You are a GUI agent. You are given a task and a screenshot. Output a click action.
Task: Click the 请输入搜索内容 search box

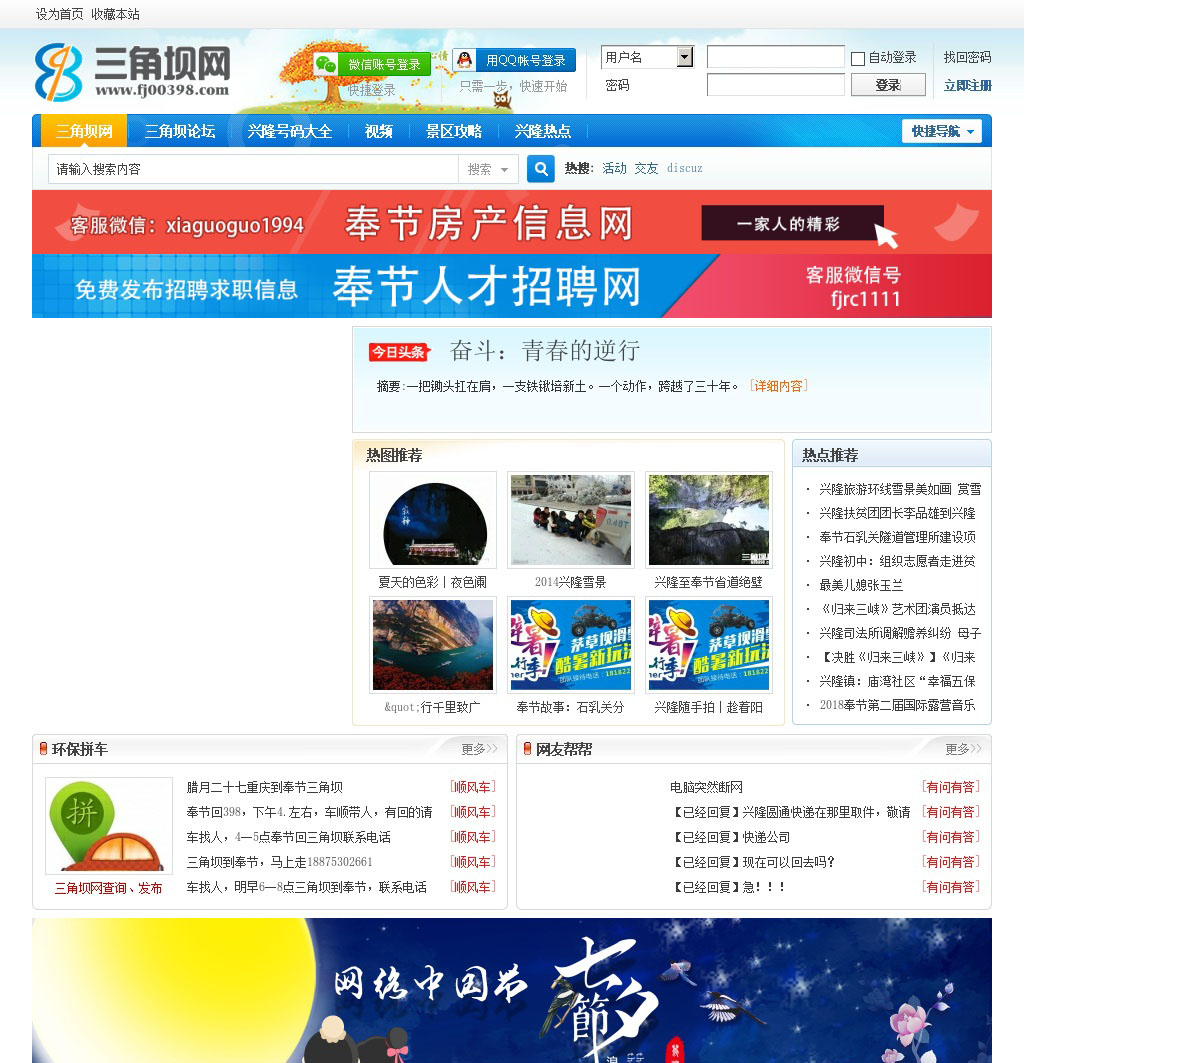[253, 169]
